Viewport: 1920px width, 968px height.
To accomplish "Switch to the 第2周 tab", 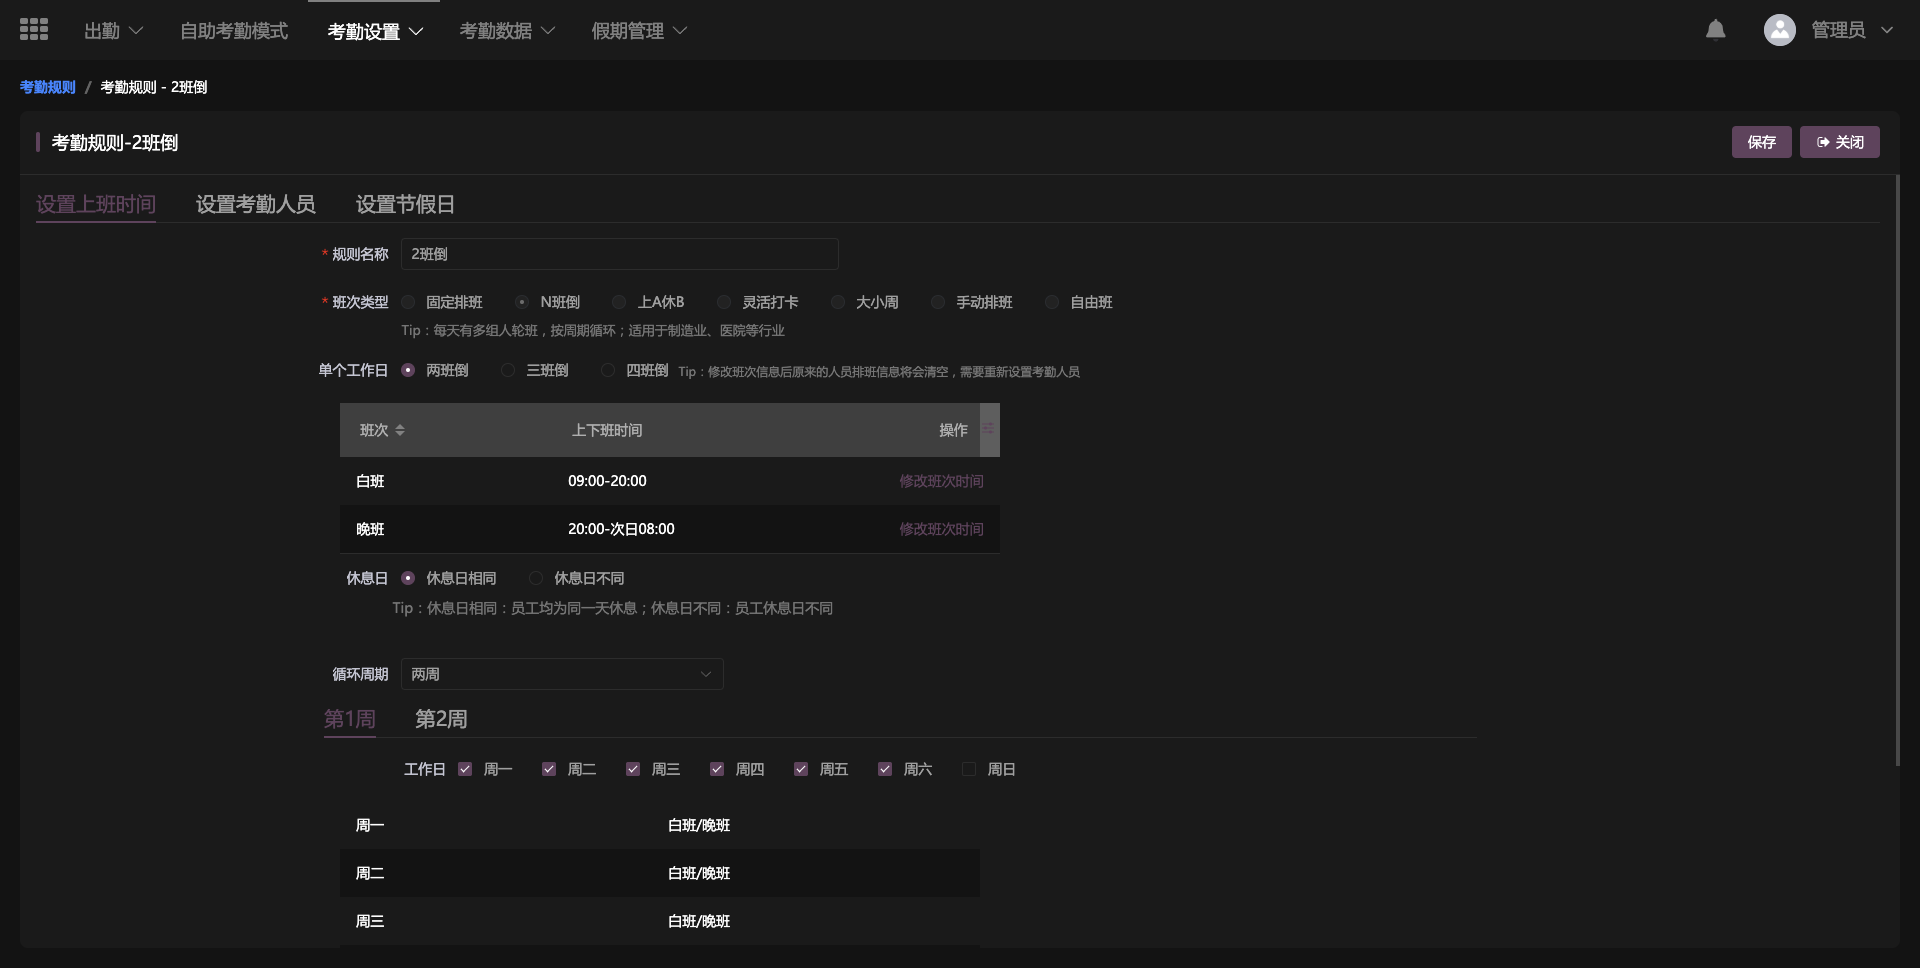I will click(441, 719).
